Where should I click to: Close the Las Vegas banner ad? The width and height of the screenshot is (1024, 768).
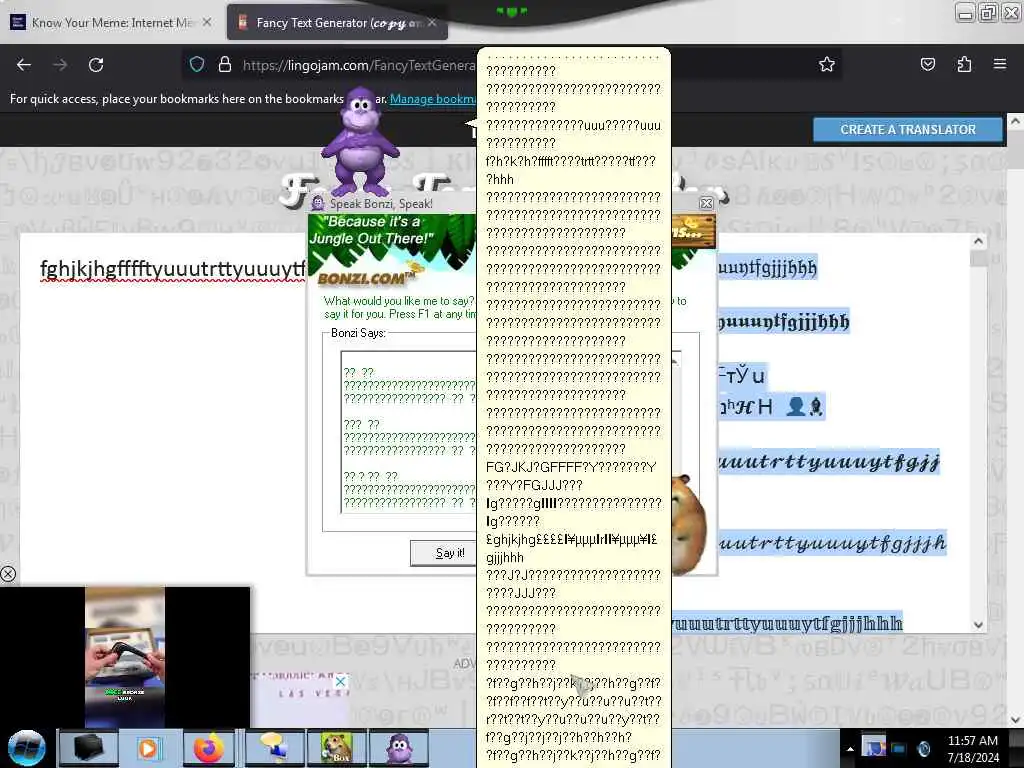(340, 682)
